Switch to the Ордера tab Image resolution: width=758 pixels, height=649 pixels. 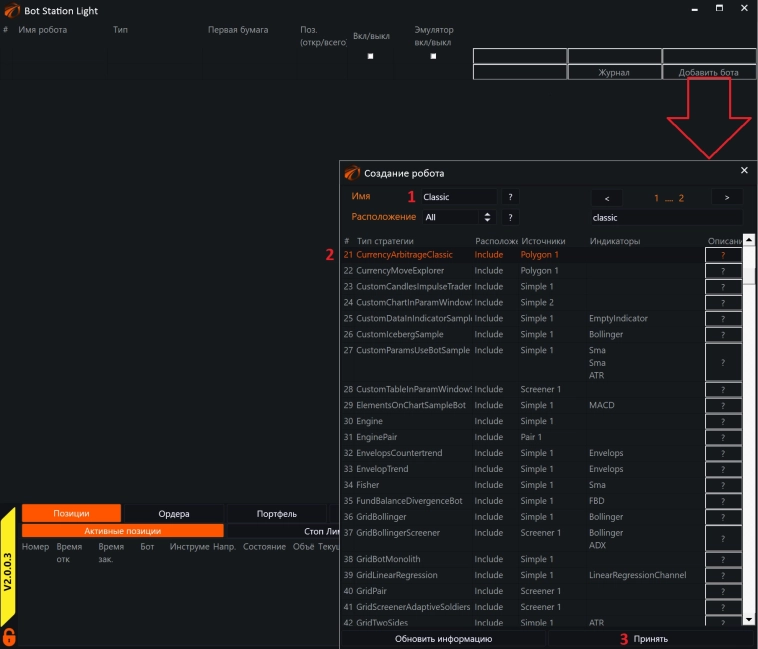[173, 514]
